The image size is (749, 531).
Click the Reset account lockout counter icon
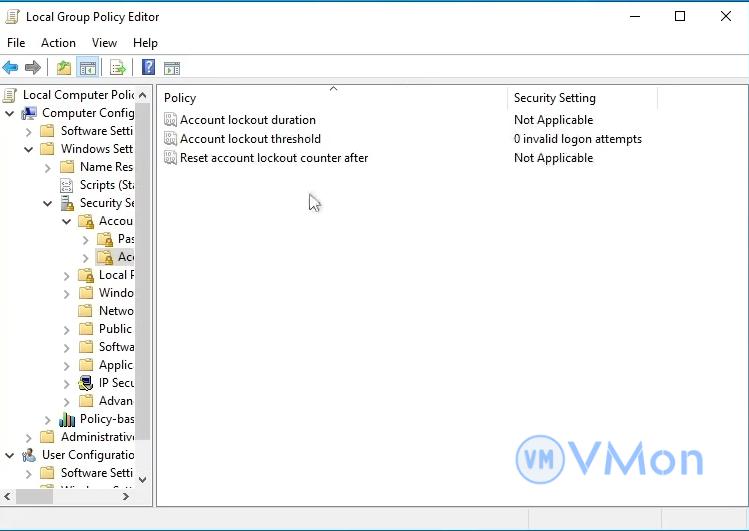(x=171, y=158)
